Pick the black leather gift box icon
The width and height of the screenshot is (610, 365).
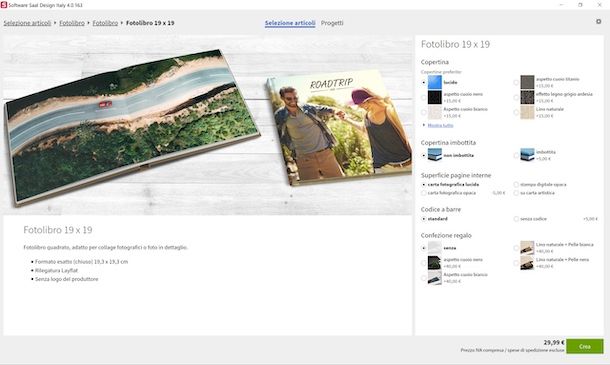[435, 263]
